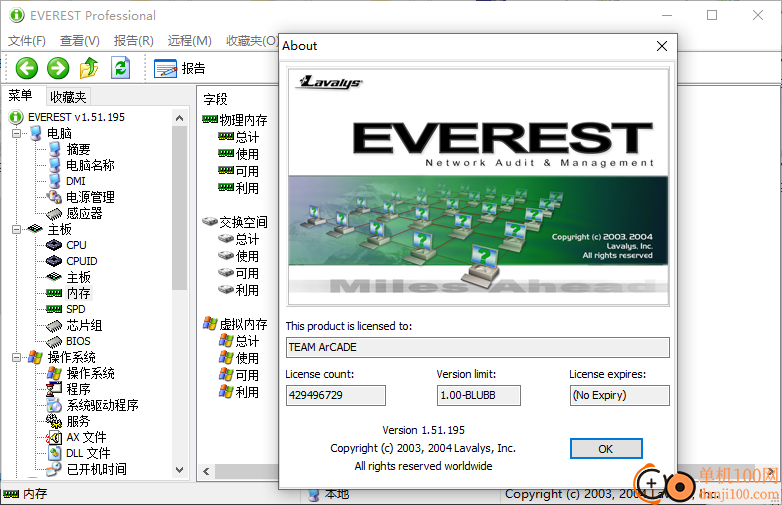Viewport: 782px width, 505px height.
Task: Select the CPU chip icon
Action: point(54,245)
